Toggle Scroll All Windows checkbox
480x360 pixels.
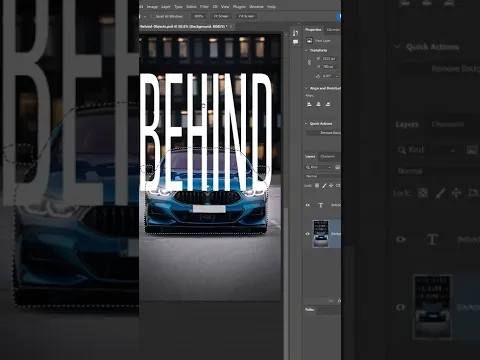pyautogui.click(x=152, y=16)
